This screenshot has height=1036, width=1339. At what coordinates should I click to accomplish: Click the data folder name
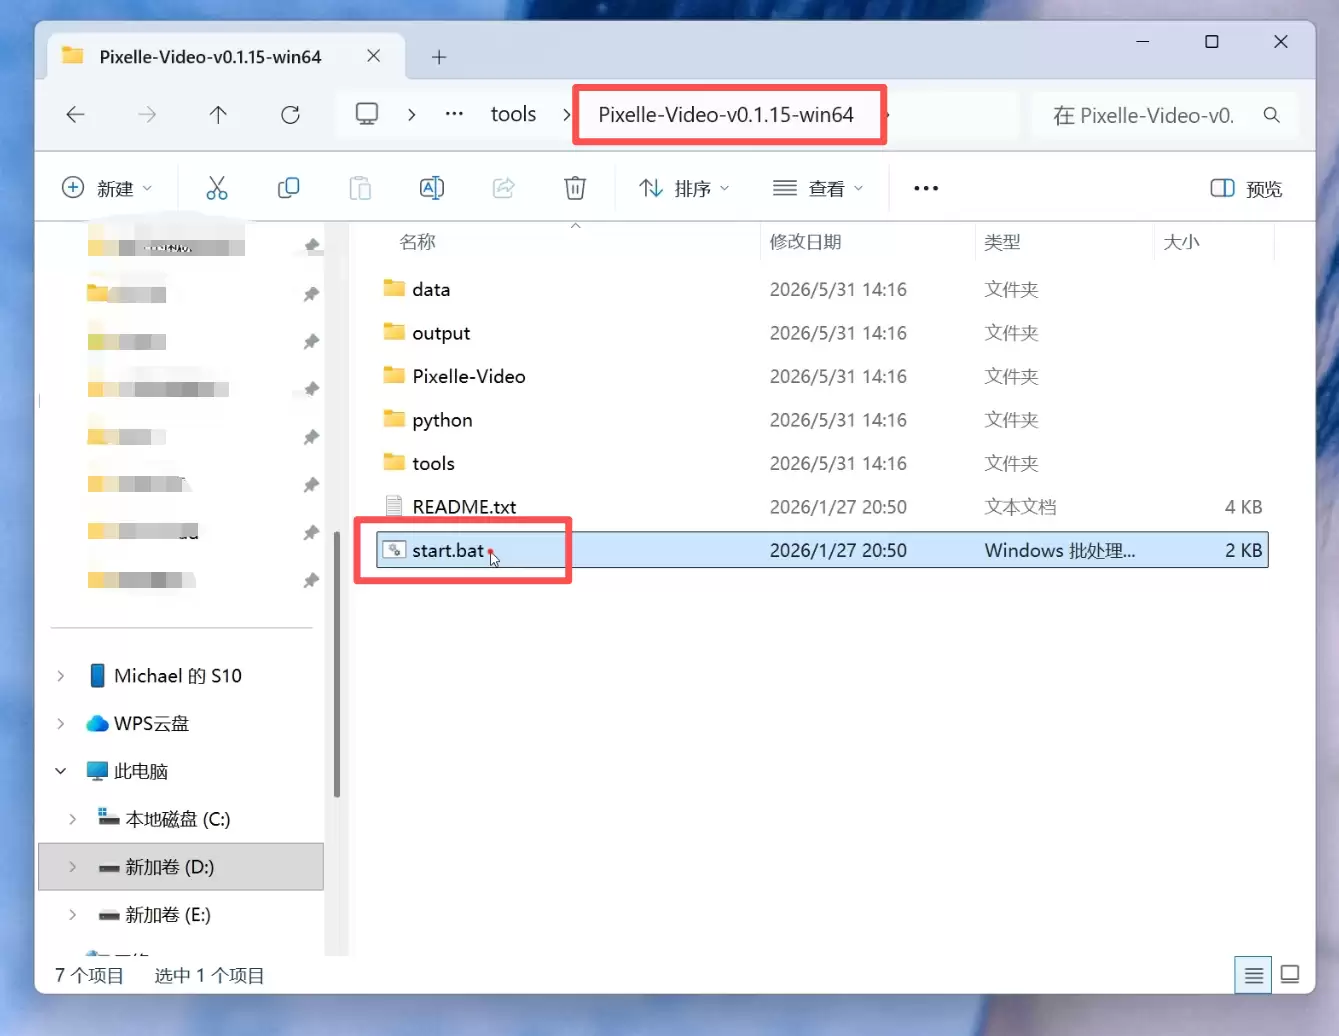click(x=431, y=289)
